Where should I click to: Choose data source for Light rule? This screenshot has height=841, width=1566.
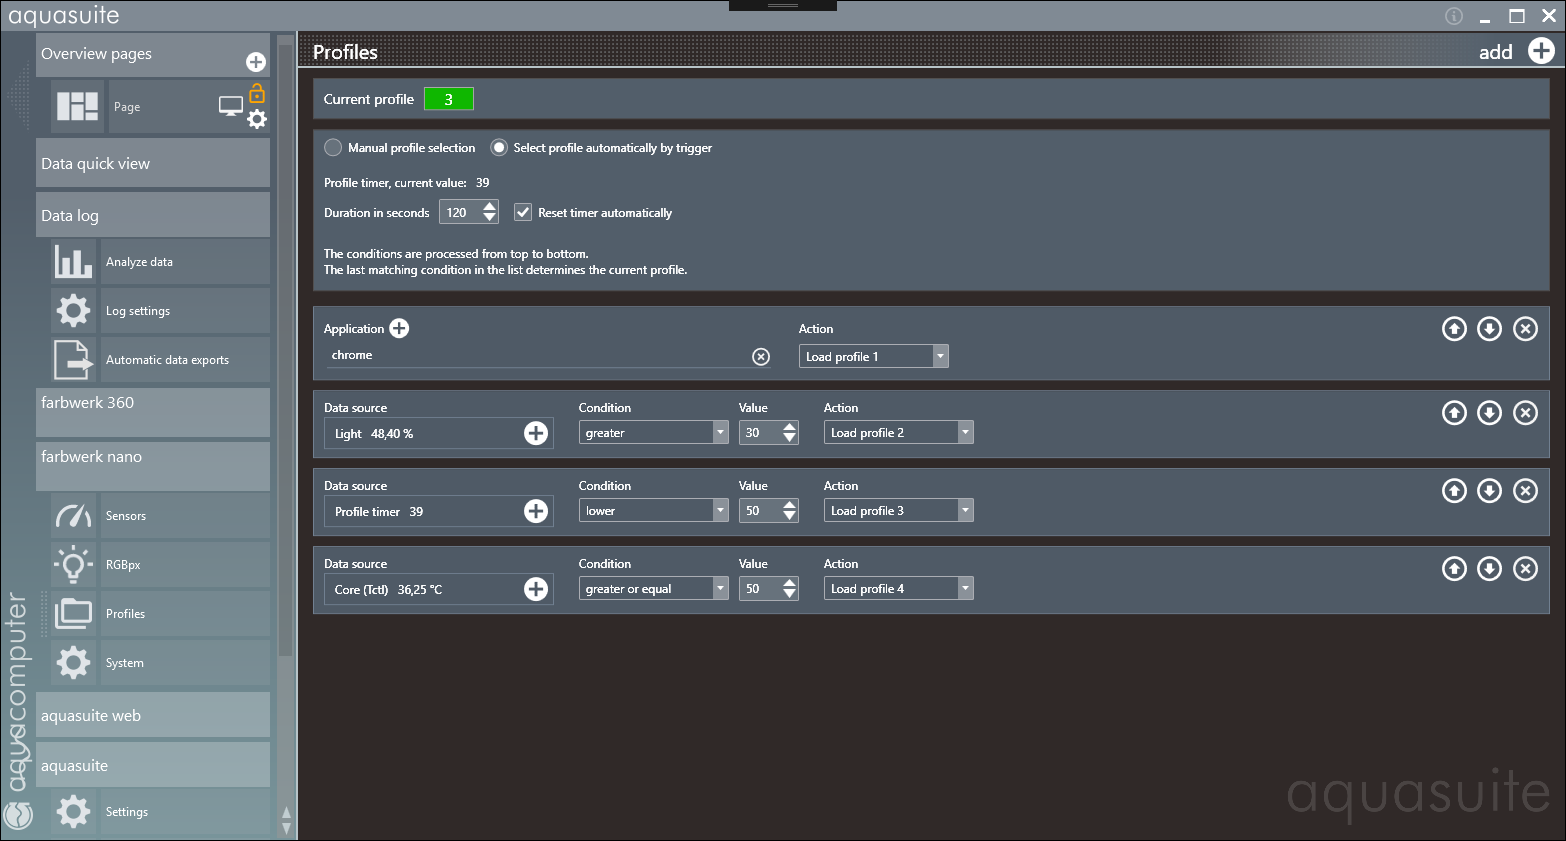click(536, 433)
